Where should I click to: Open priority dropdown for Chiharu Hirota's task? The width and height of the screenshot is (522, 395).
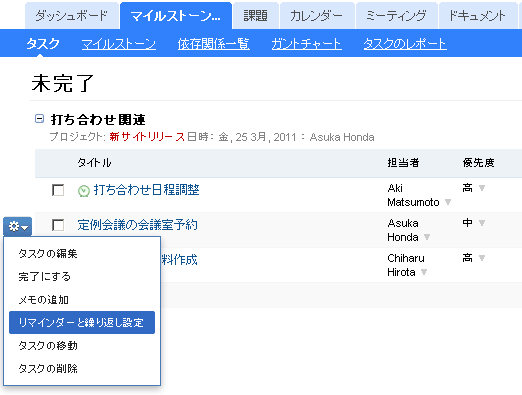pyautogui.click(x=482, y=258)
